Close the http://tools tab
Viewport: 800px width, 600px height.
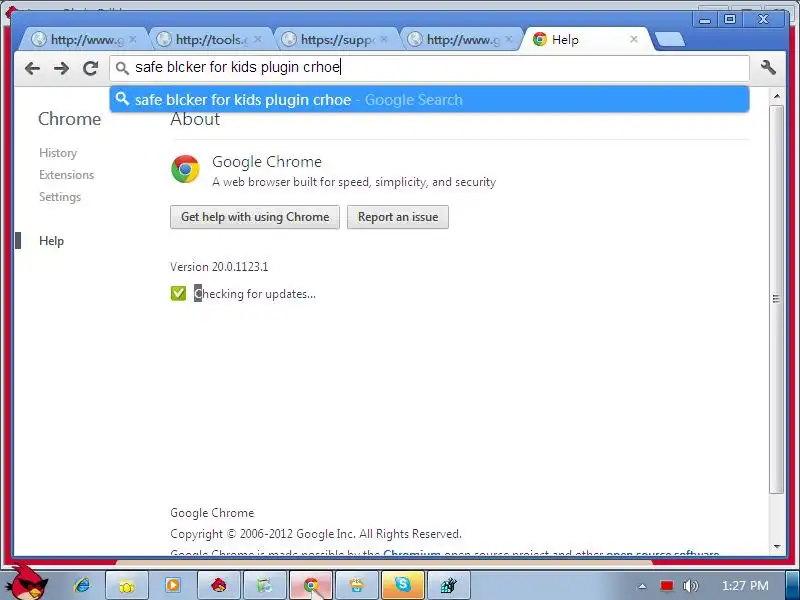coord(258,39)
